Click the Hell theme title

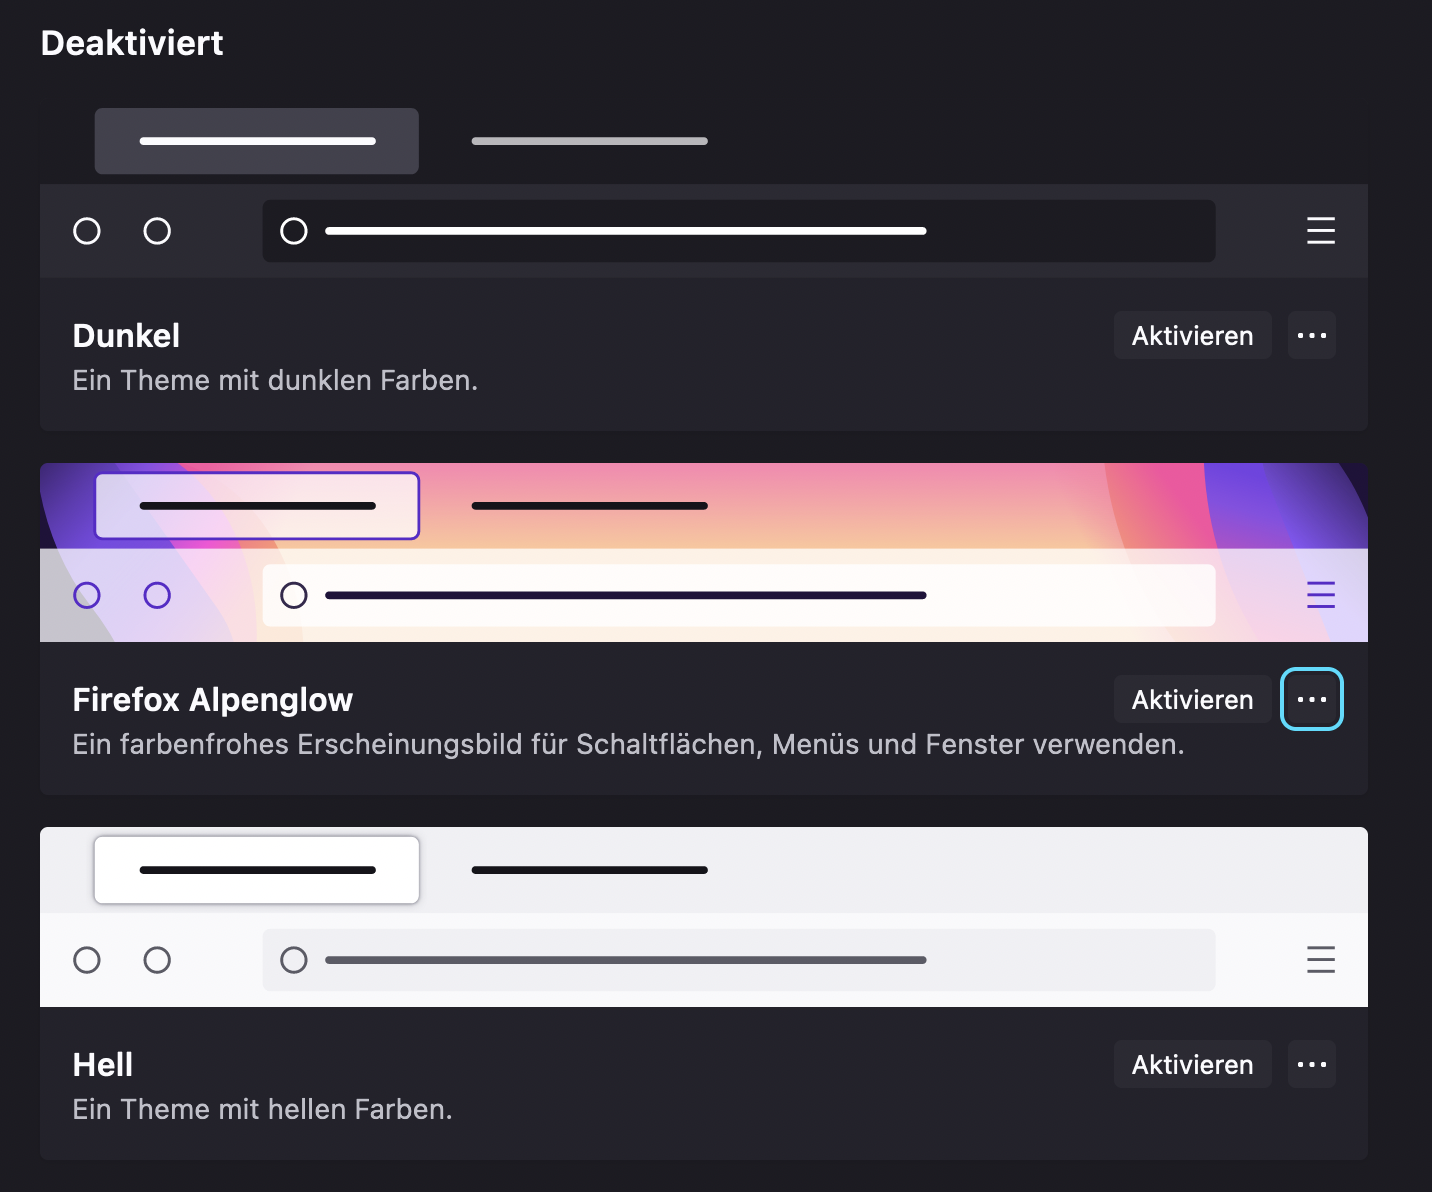[x=103, y=1065]
